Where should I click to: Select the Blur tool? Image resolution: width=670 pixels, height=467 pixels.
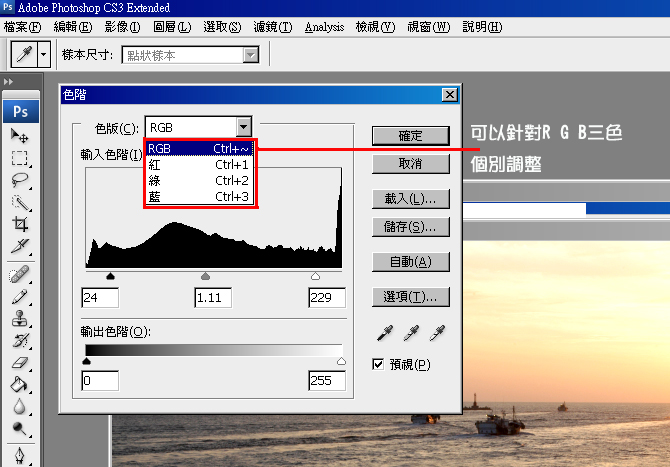coord(20,406)
